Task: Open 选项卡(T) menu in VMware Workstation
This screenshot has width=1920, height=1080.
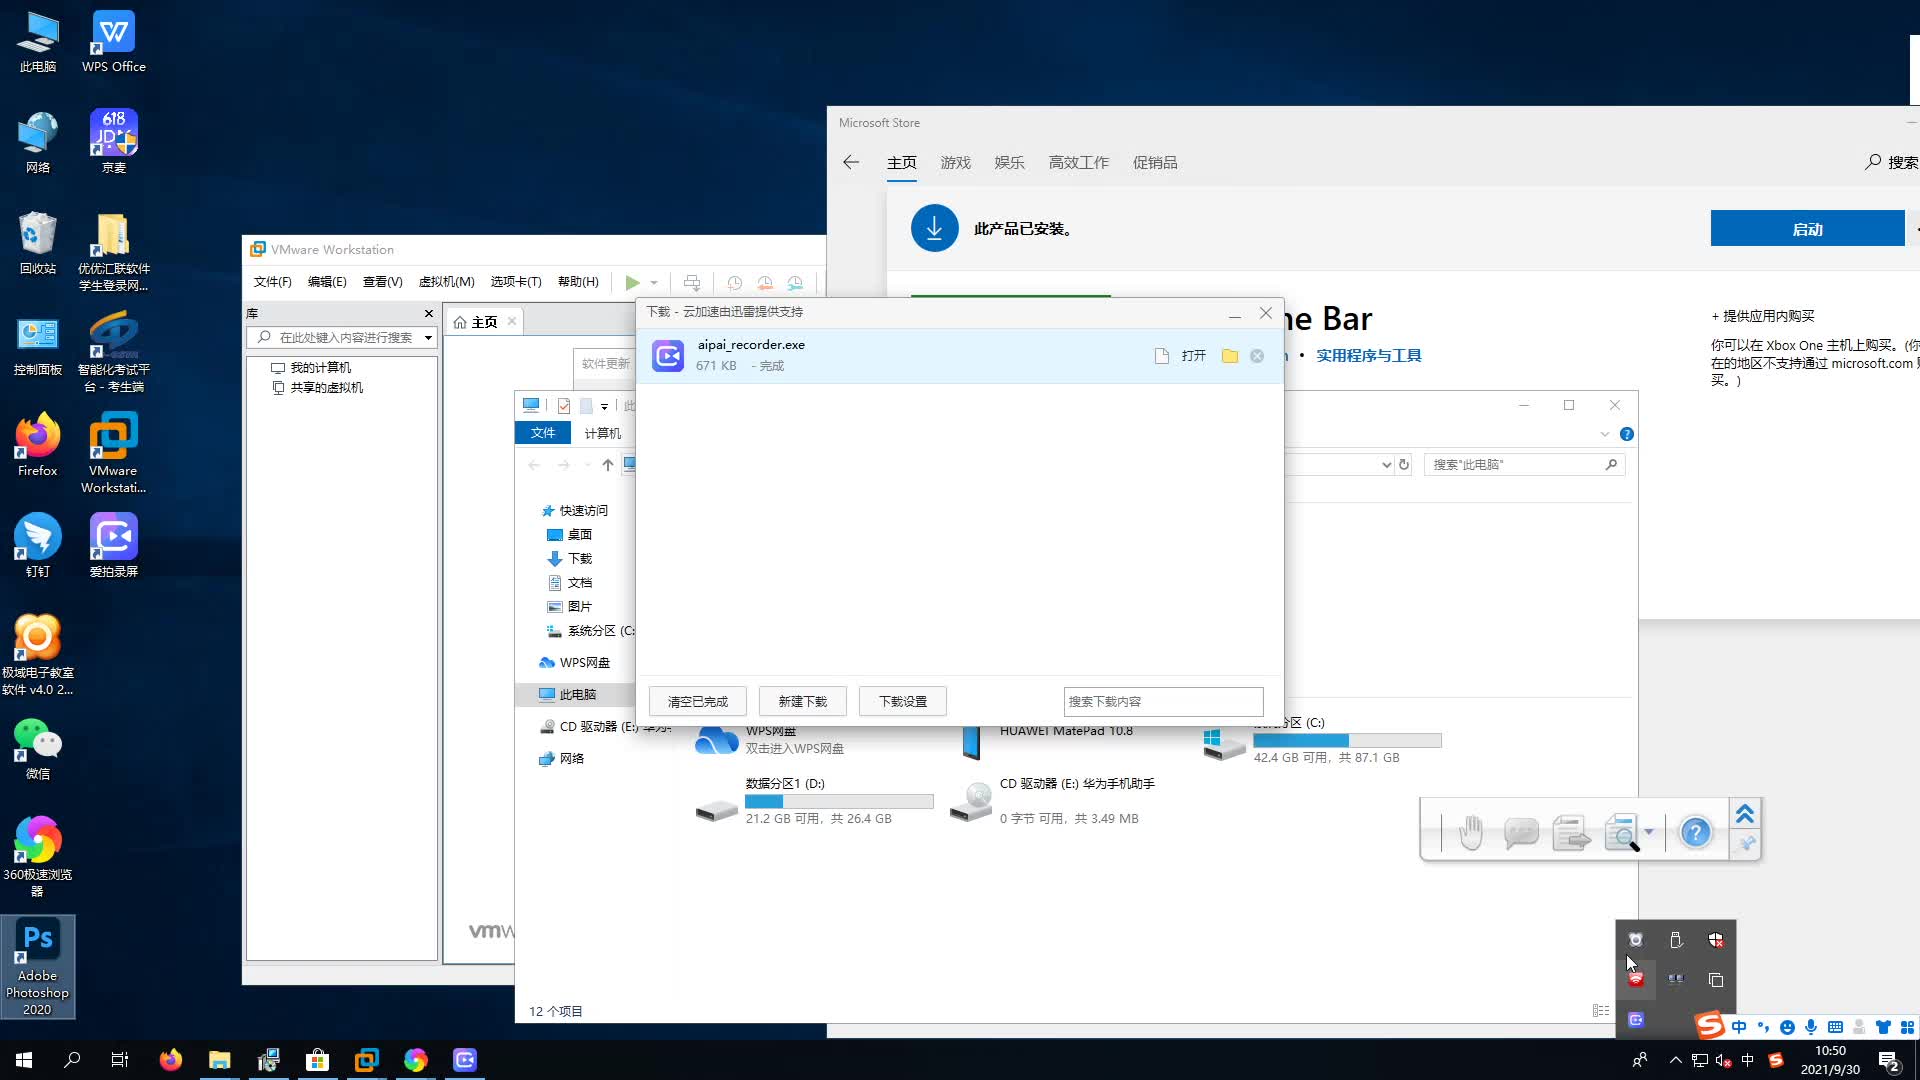Action: pos(515,282)
